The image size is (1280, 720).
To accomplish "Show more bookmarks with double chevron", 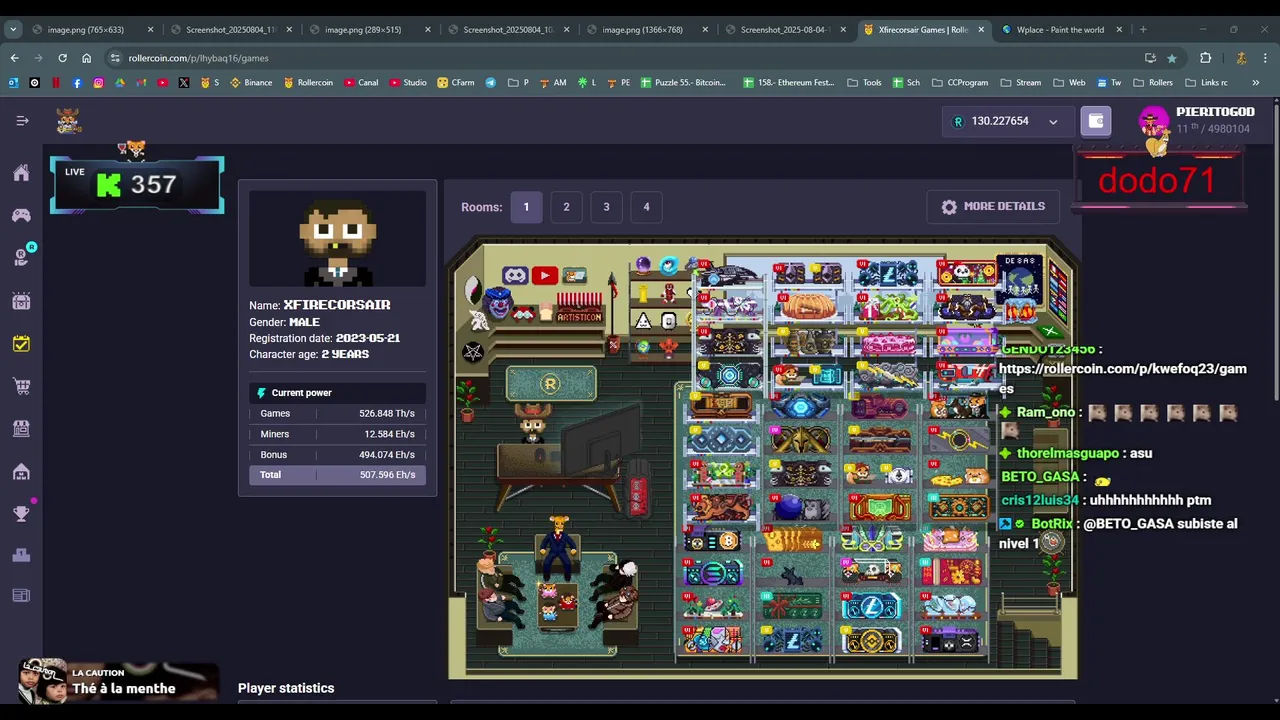I will pyautogui.click(x=1255, y=82).
